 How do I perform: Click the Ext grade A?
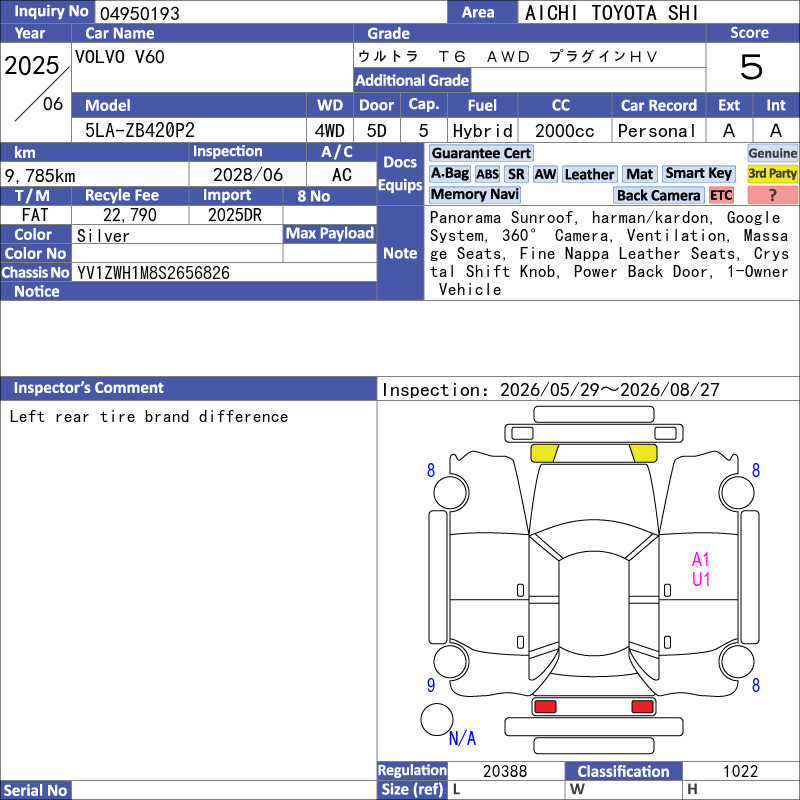click(729, 131)
